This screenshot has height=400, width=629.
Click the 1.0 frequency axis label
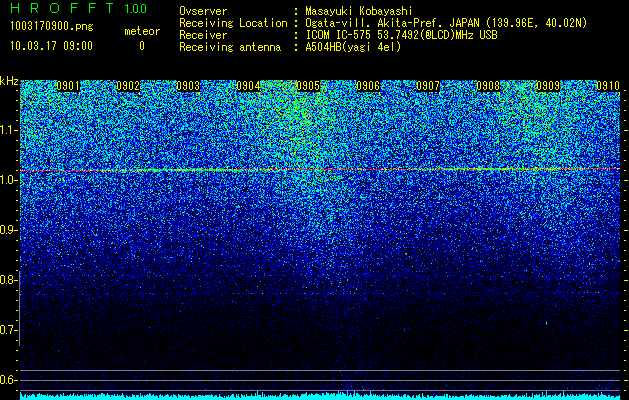coord(8,180)
